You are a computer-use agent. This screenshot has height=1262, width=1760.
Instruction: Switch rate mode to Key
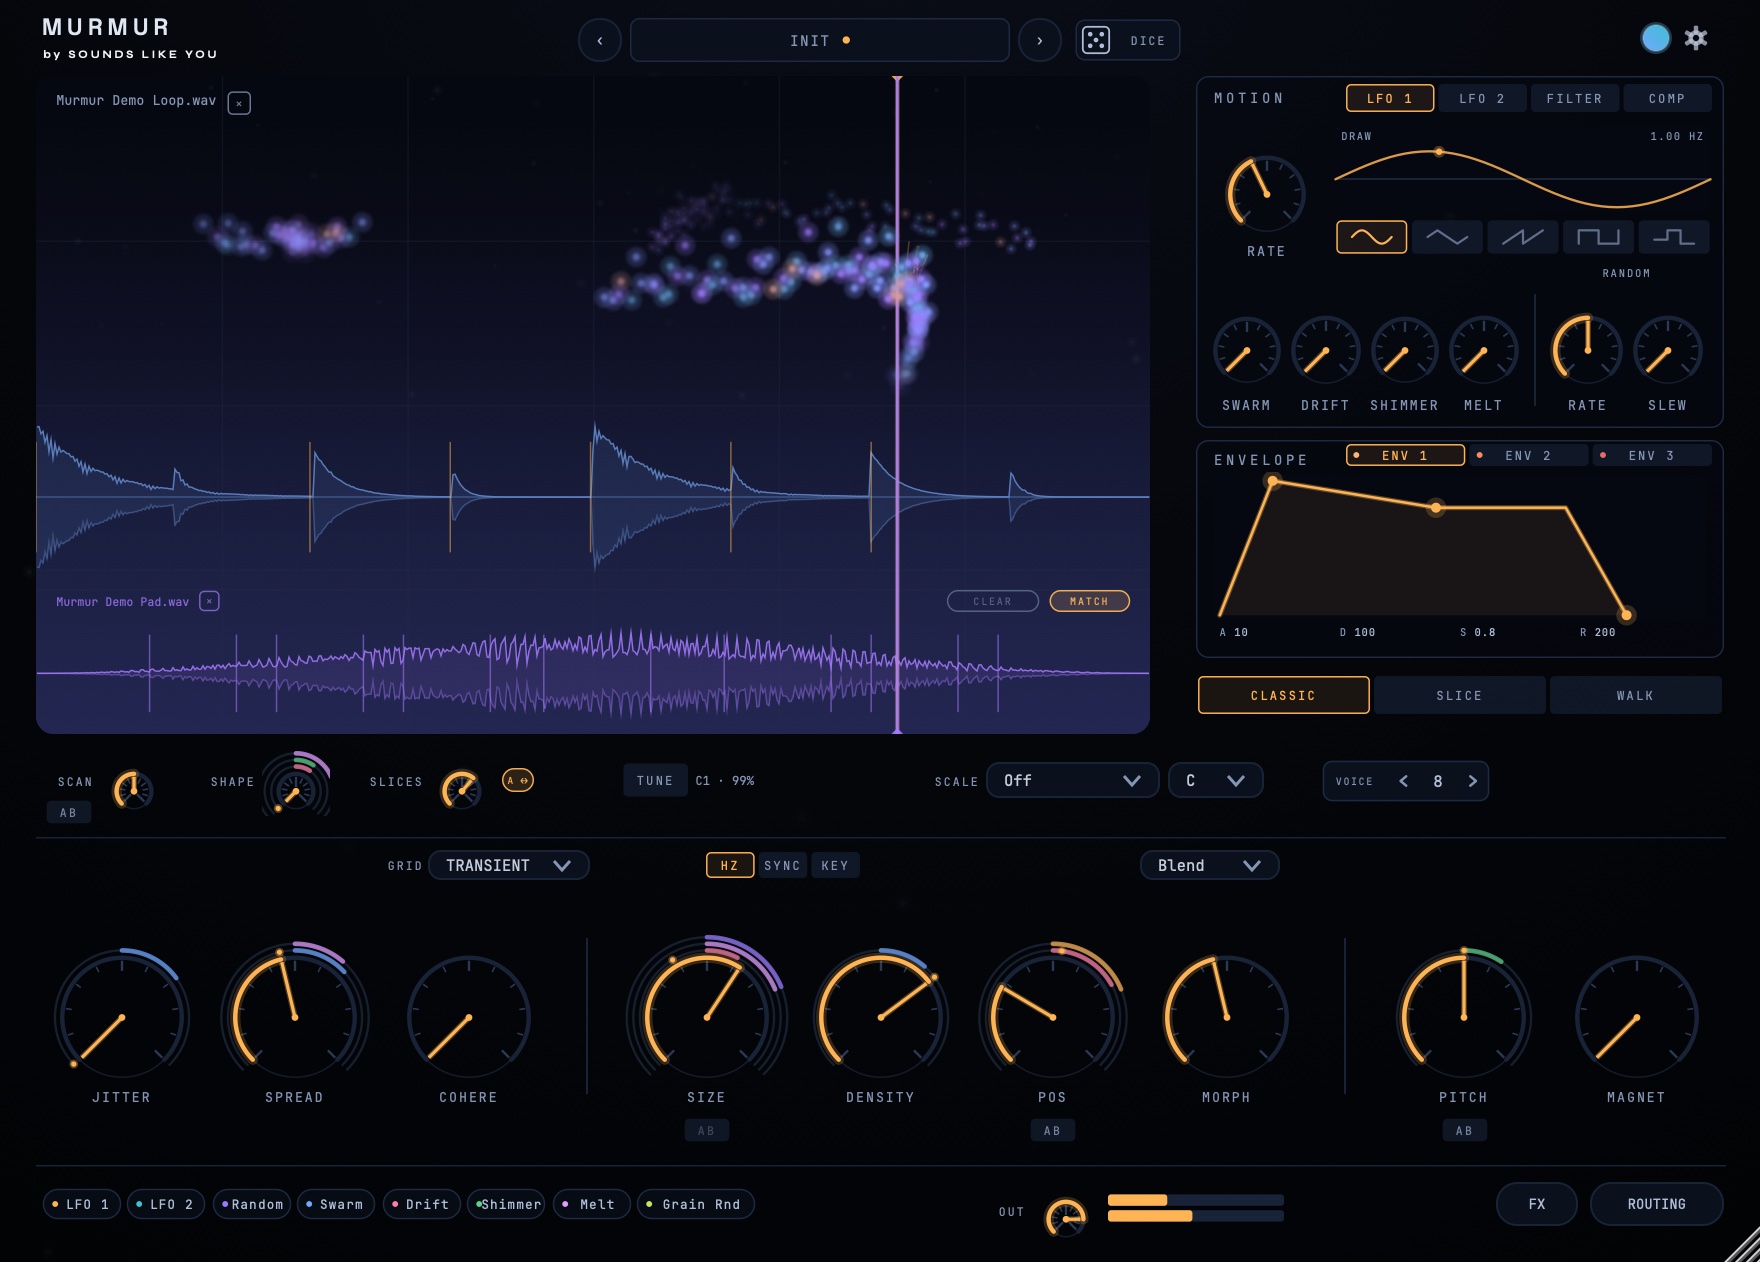coord(835,865)
